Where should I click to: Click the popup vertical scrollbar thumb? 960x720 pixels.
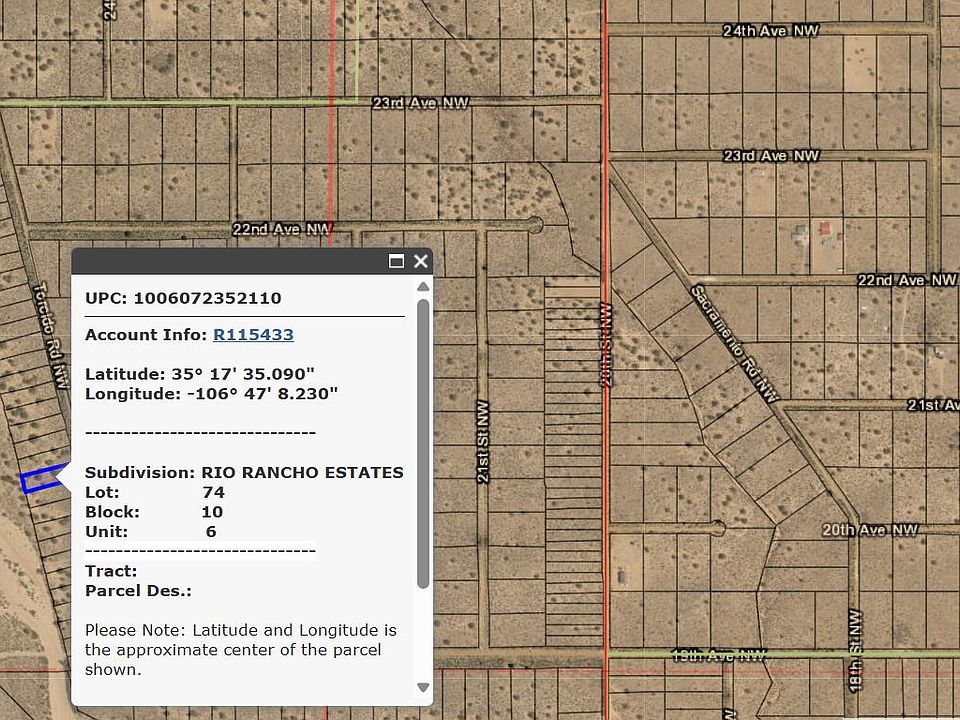pyautogui.click(x=423, y=440)
